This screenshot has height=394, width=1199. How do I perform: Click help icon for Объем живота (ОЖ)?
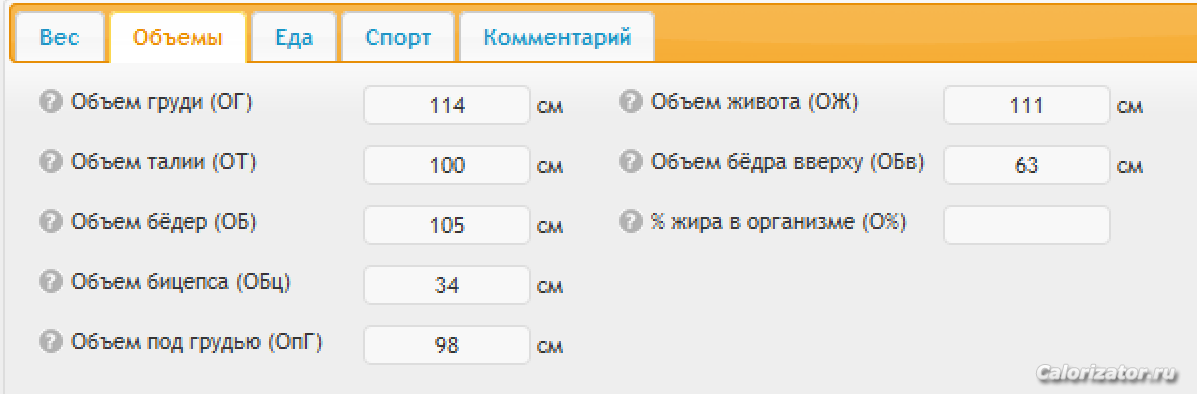tap(630, 101)
